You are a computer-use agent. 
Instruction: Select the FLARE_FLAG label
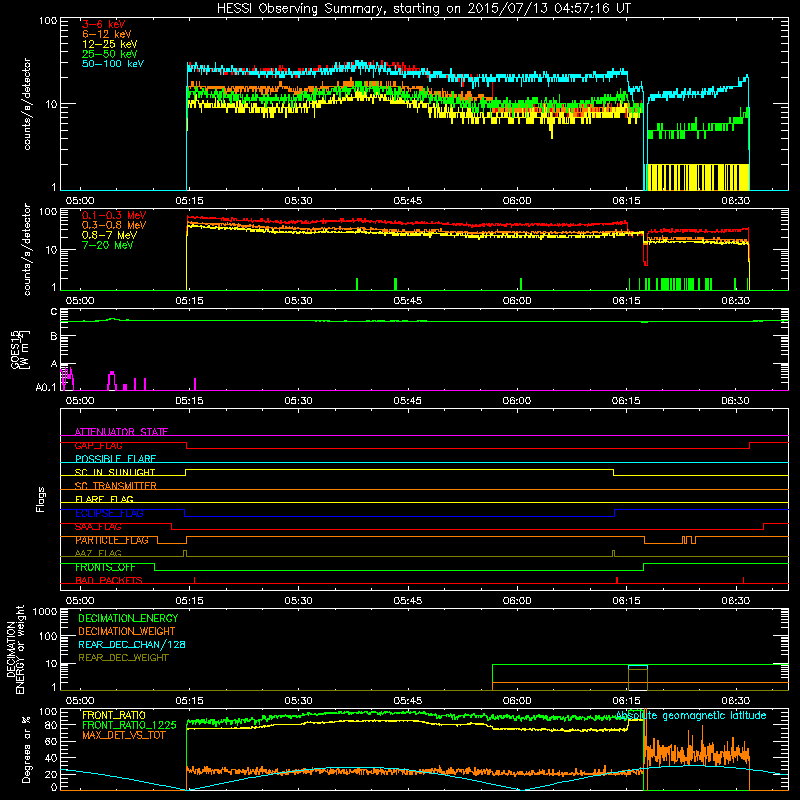(x=104, y=499)
